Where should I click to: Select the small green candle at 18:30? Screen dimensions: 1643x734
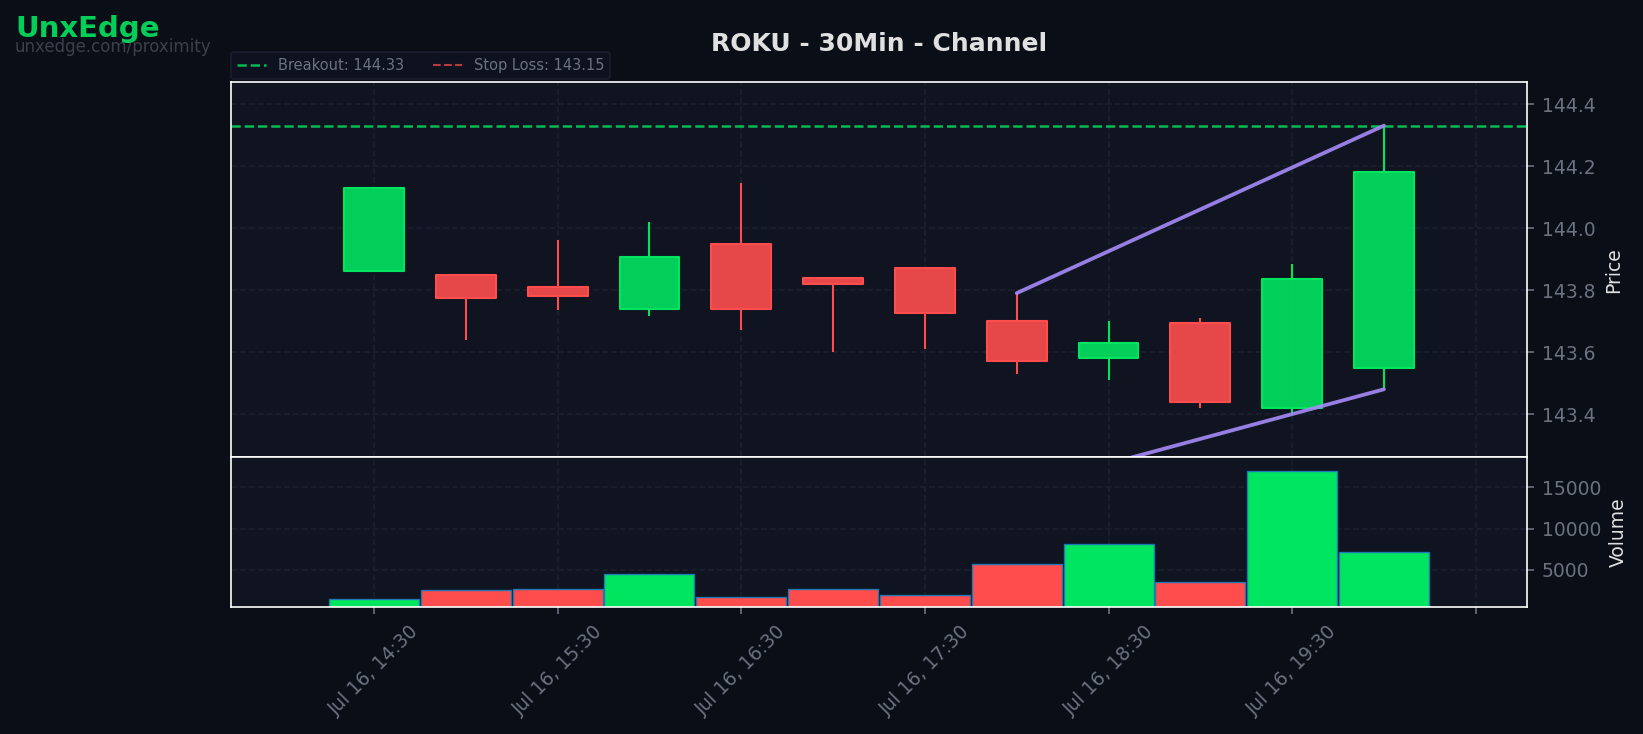click(x=1108, y=350)
